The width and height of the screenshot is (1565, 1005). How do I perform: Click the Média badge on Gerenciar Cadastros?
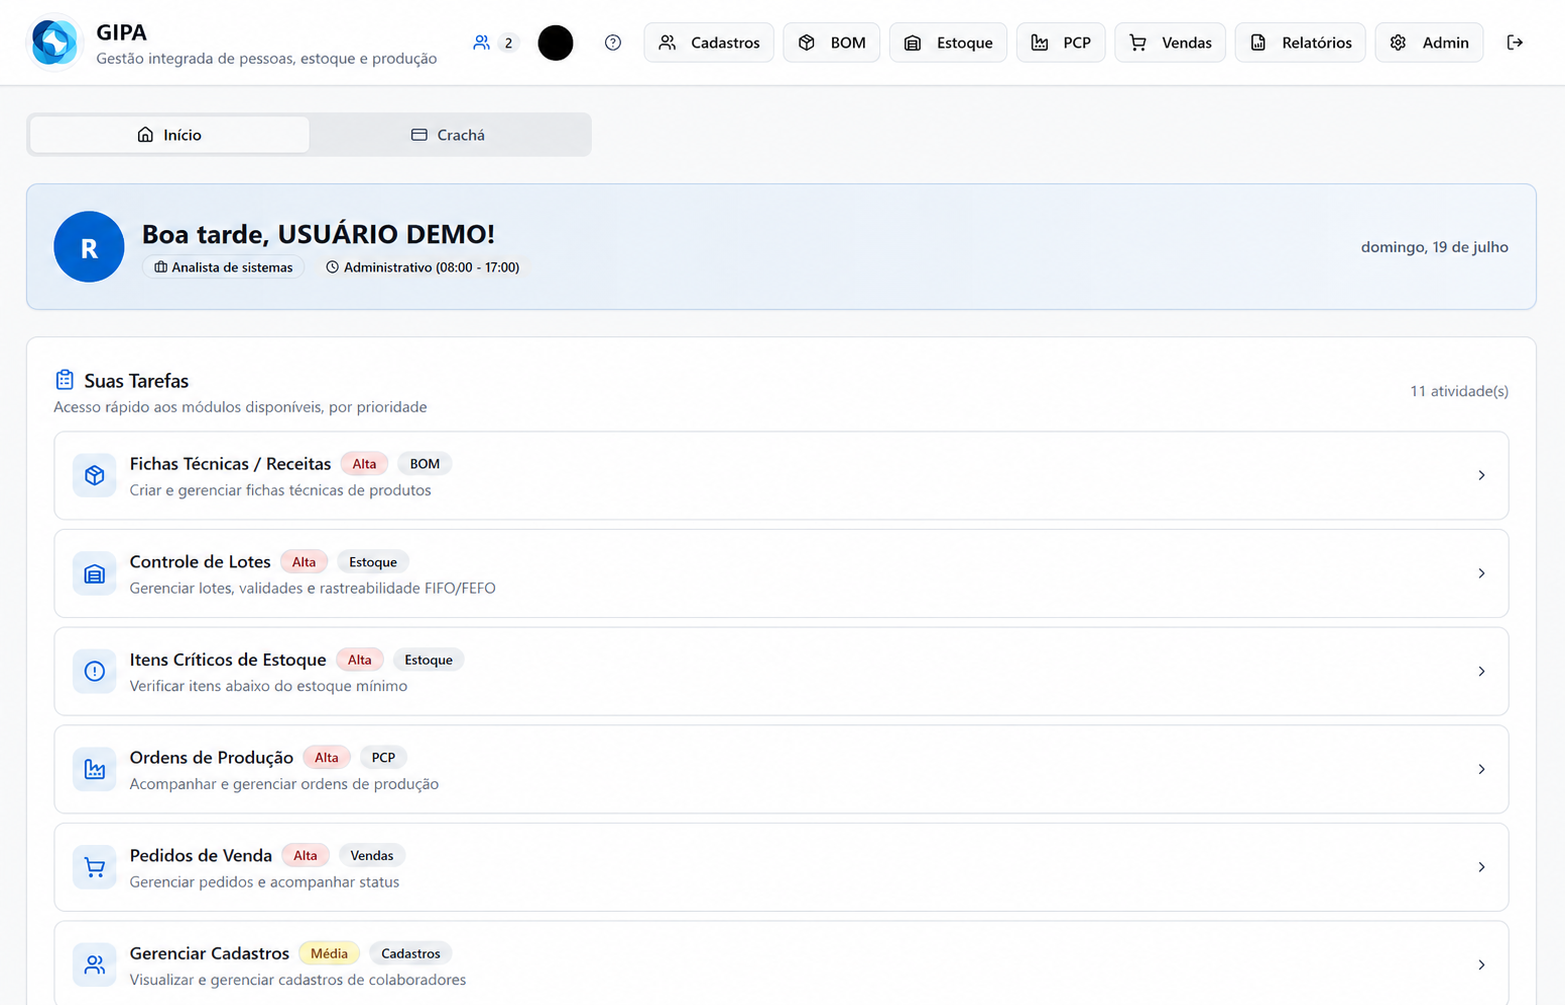(x=329, y=954)
